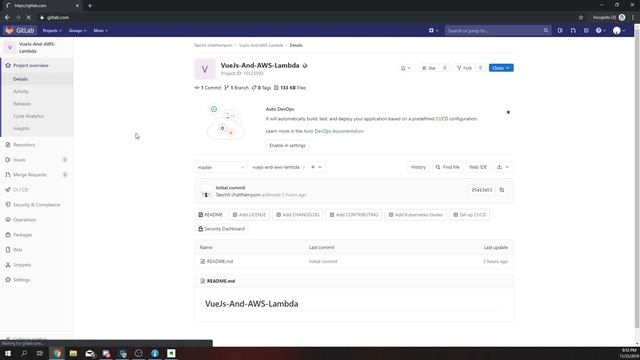This screenshot has width=640, height=360.
Task: Open Operations in the sidebar
Action: pyautogui.click(x=24, y=220)
